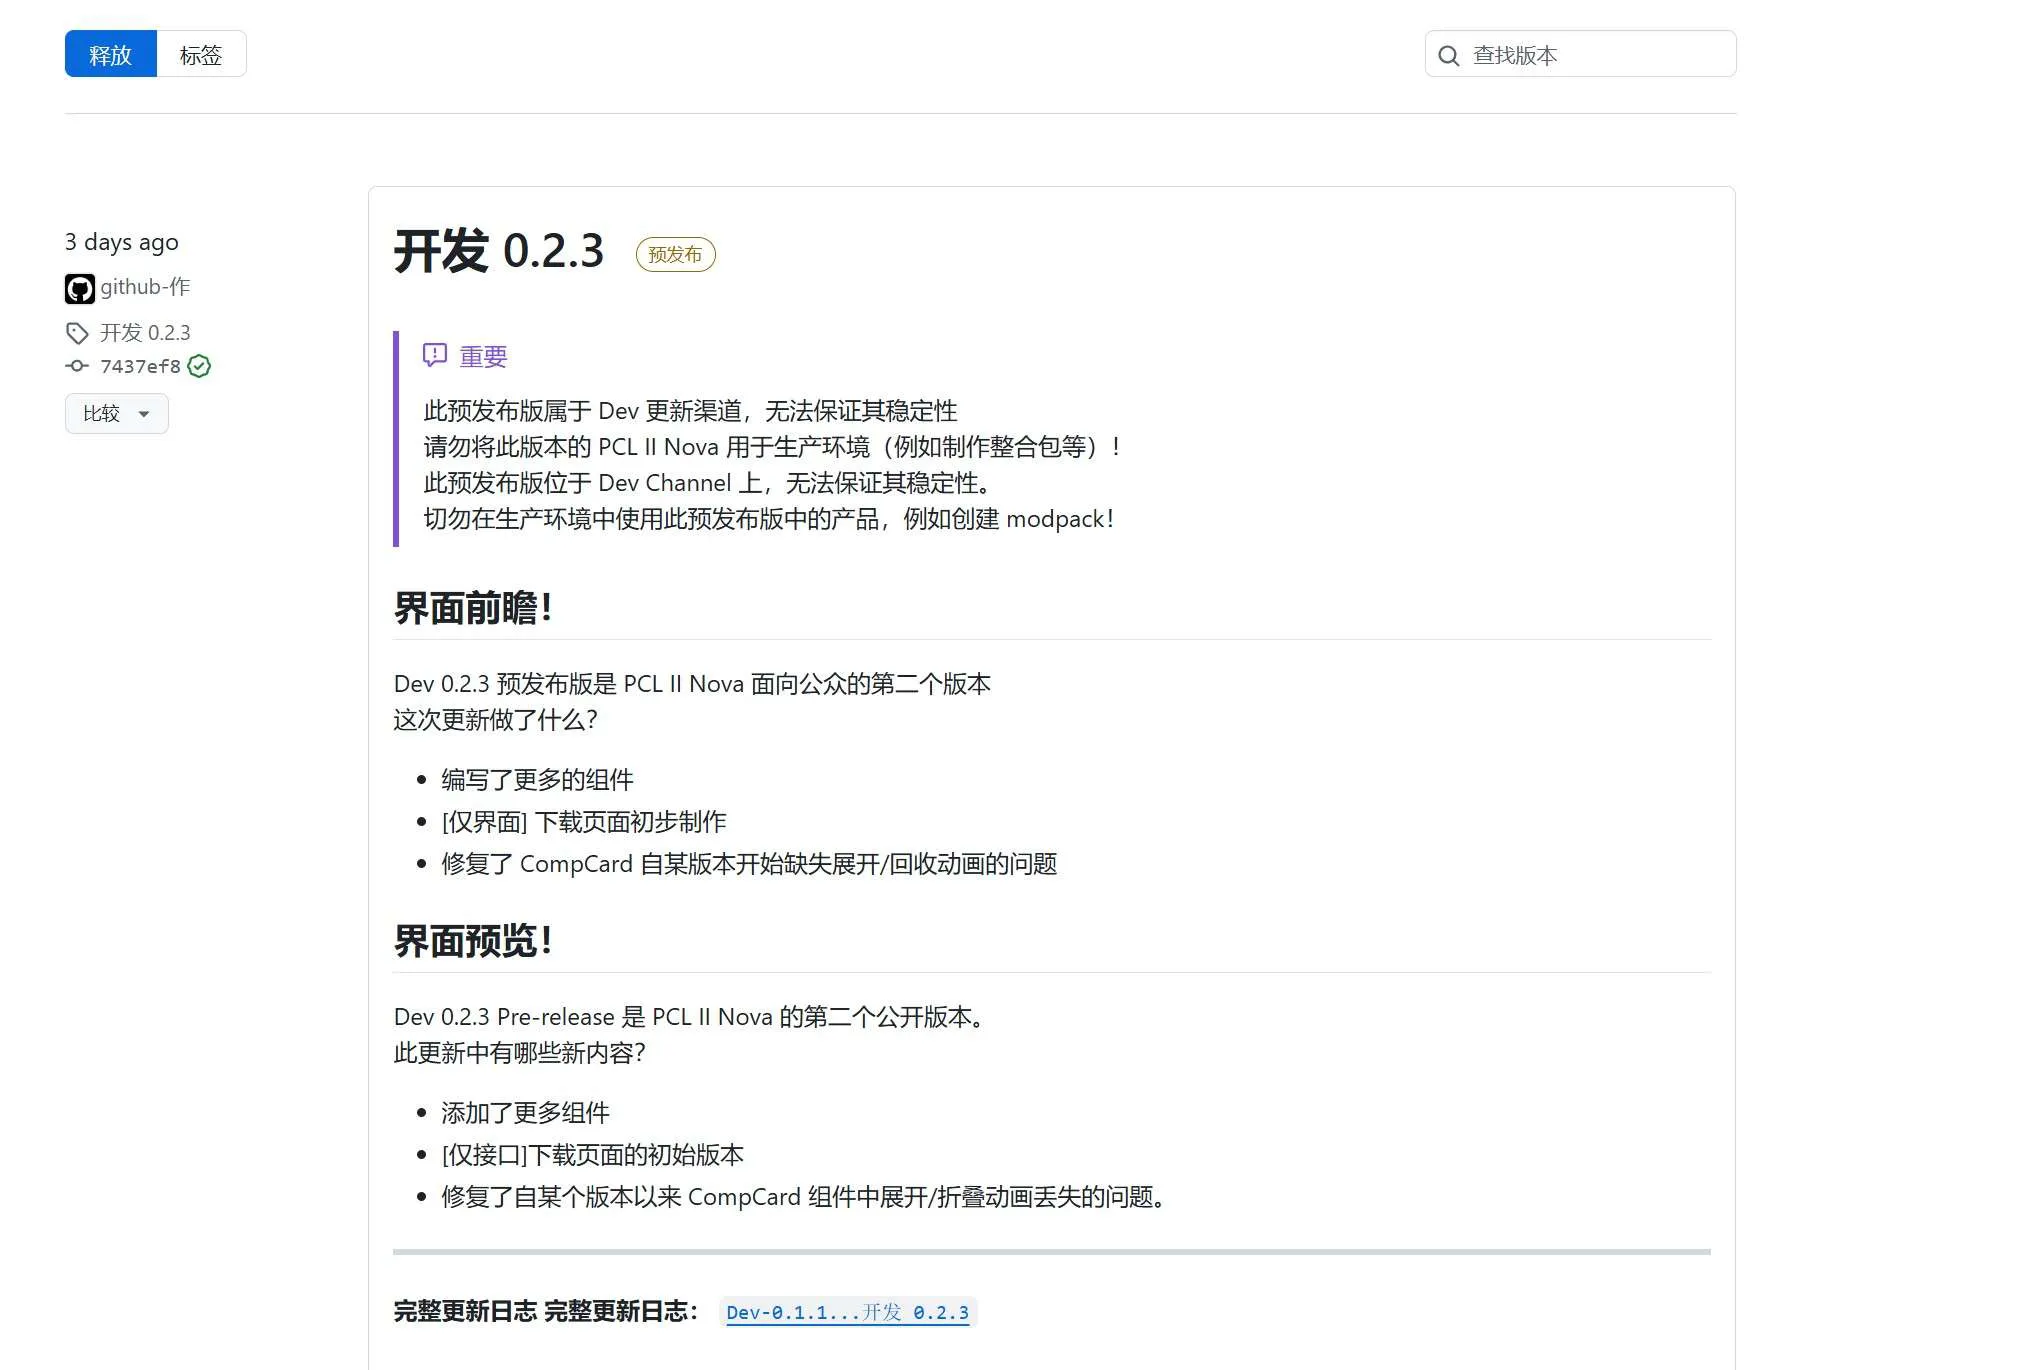Screen dimensions: 2022x1370
Task: Open the 开发 0.2.3 tag link
Action: pyautogui.click(x=145, y=333)
